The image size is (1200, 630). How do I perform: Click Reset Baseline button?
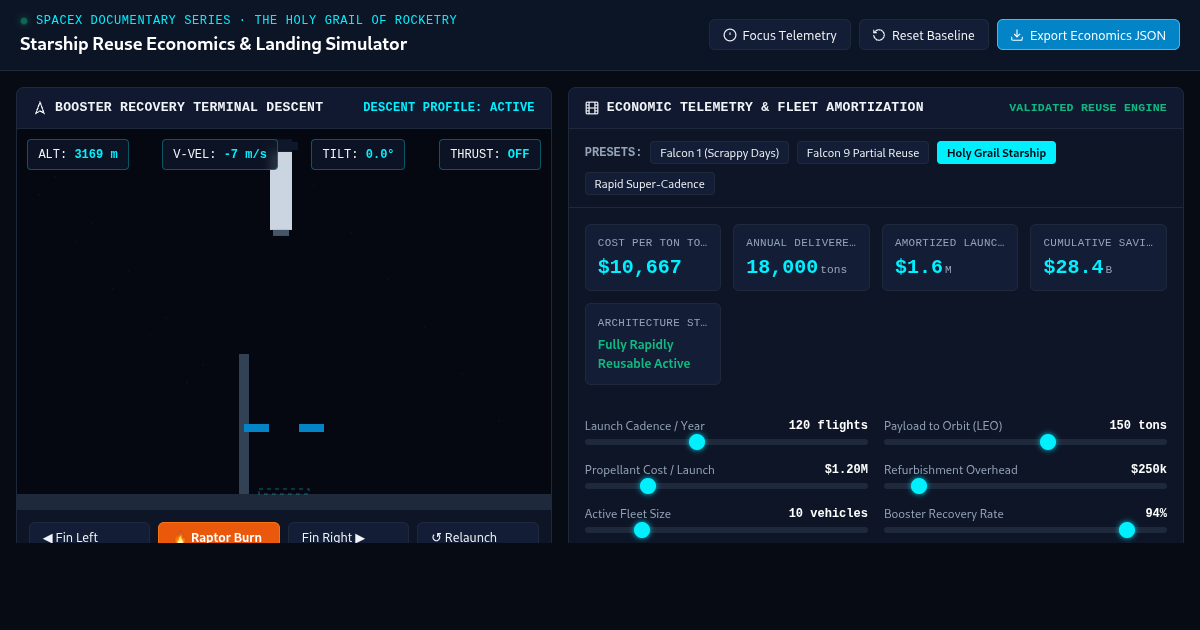click(x=924, y=35)
